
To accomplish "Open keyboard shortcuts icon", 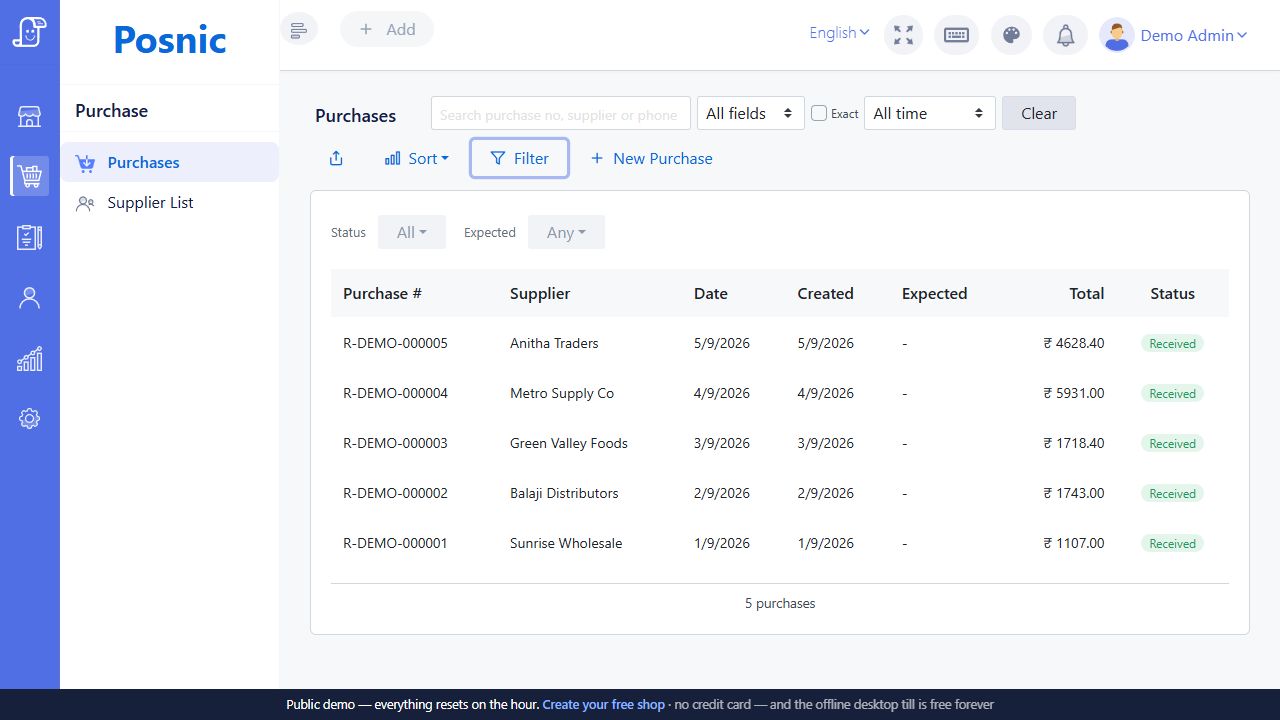I will [956, 35].
